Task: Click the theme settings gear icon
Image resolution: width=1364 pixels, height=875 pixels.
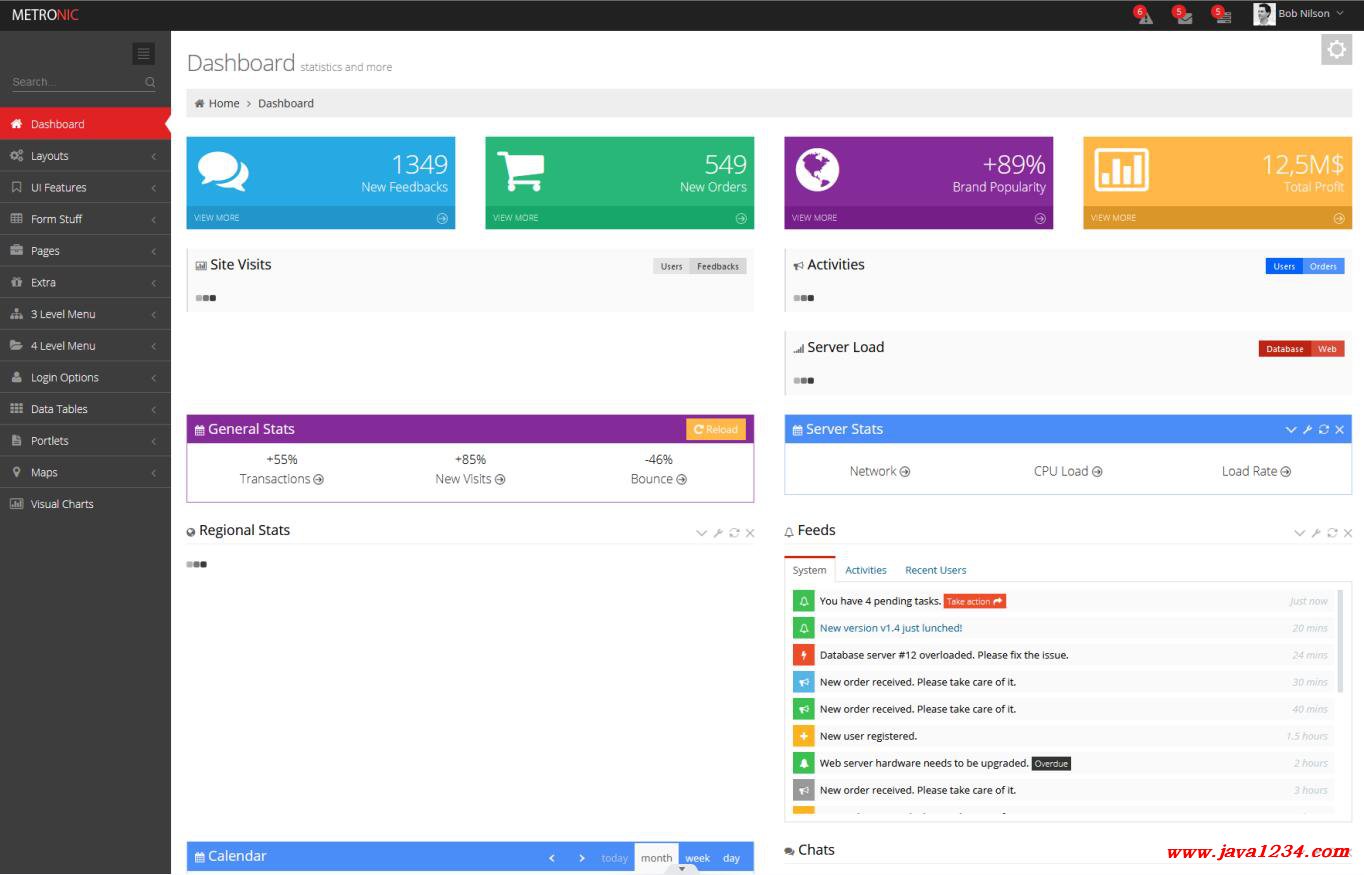Action: [x=1336, y=49]
